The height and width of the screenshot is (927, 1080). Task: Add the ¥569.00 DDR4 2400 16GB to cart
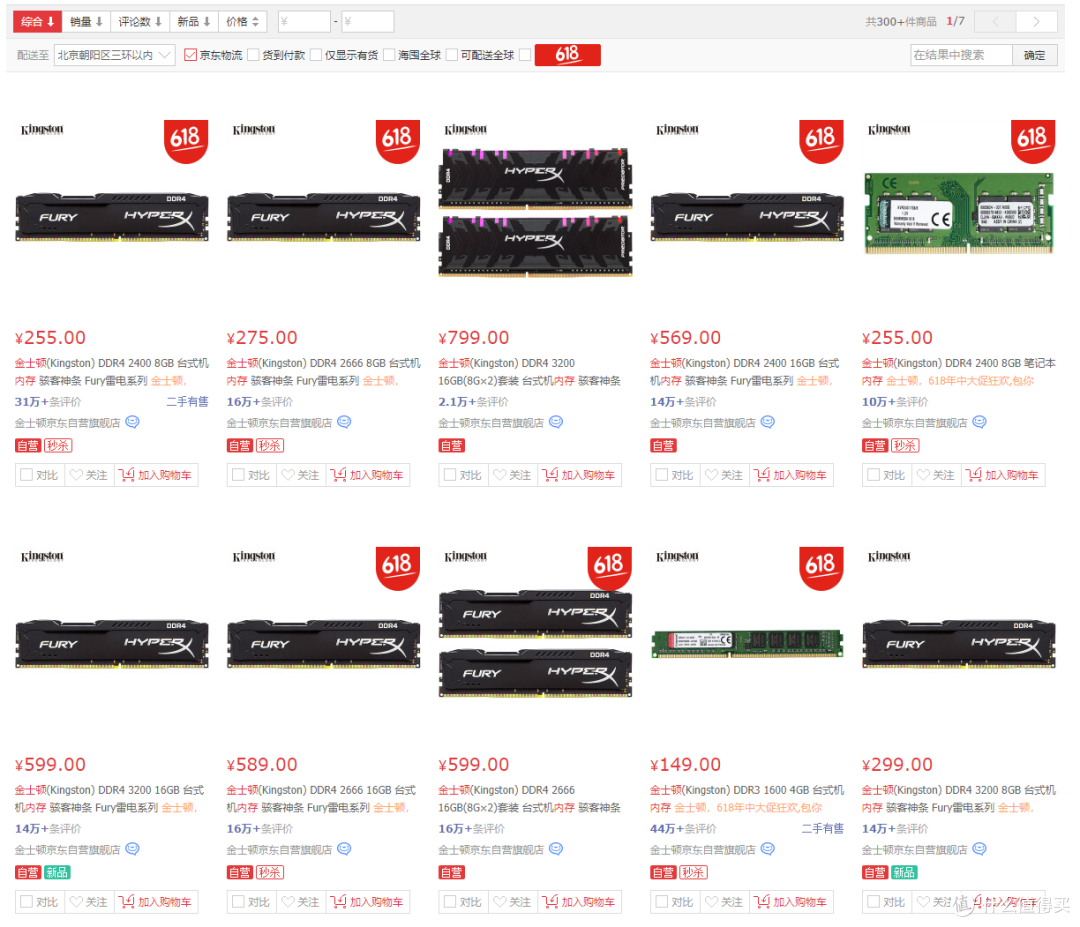(x=791, y=475)
